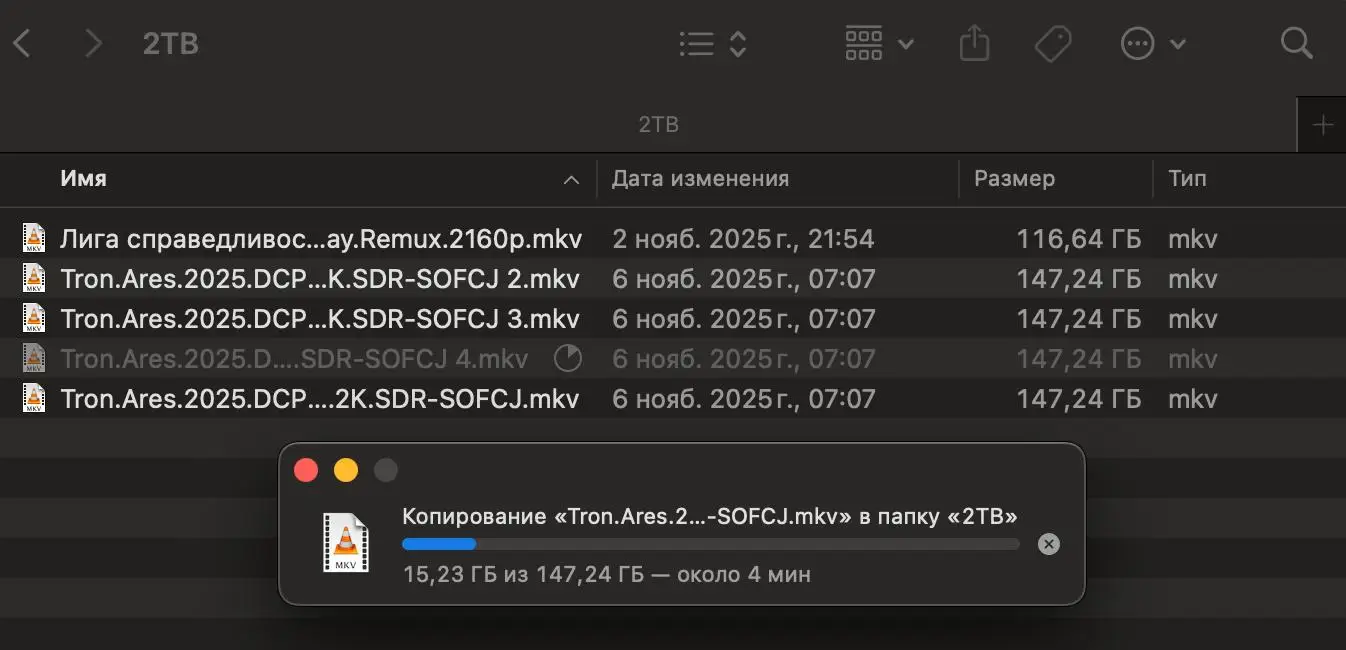1346x650 pixels.
Task: Open the Finder search
Action: tap(1296, 44)
